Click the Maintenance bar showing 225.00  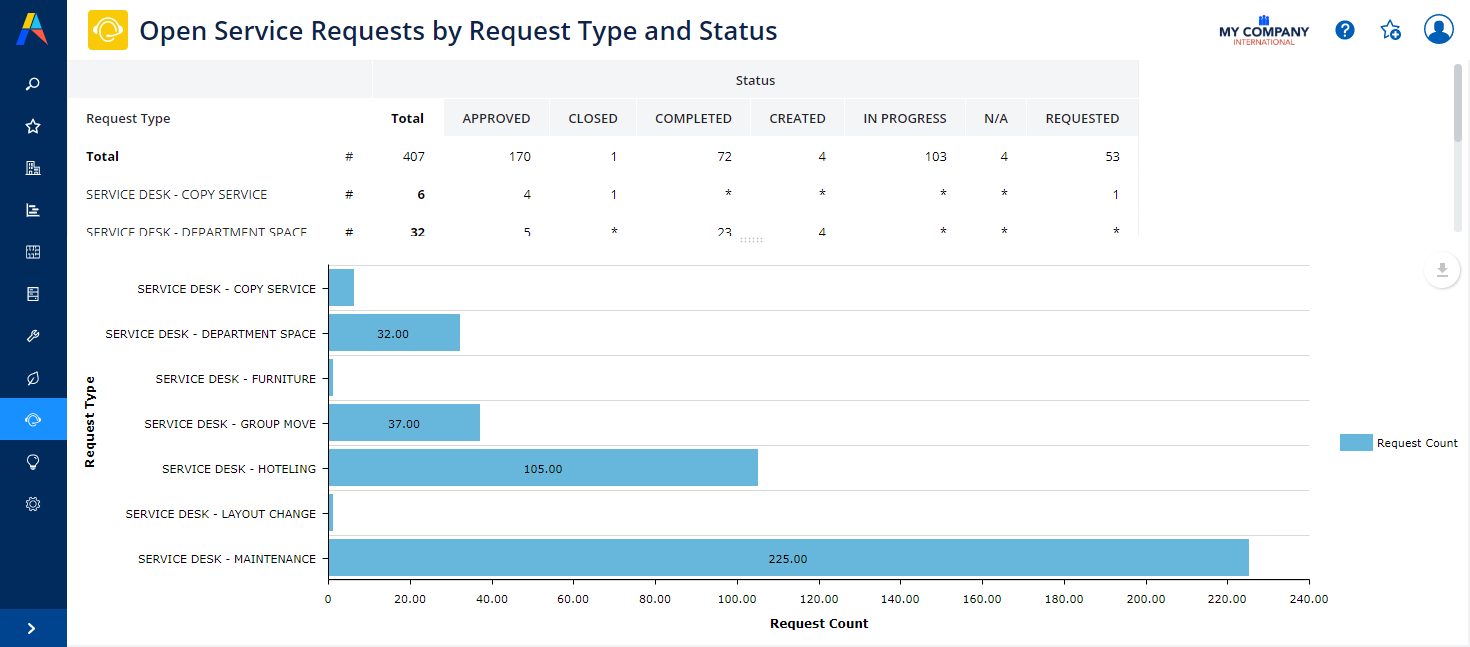point(788,558)
